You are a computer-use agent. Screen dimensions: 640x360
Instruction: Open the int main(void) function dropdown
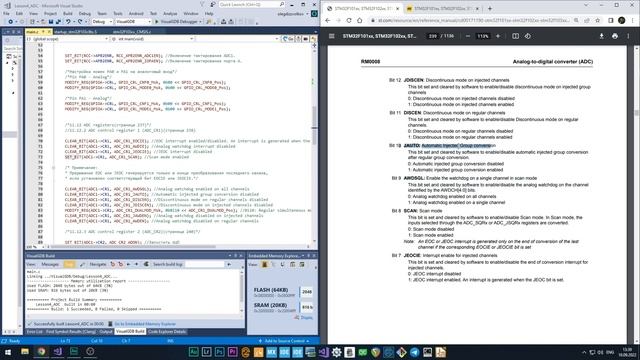pos(152,39)
